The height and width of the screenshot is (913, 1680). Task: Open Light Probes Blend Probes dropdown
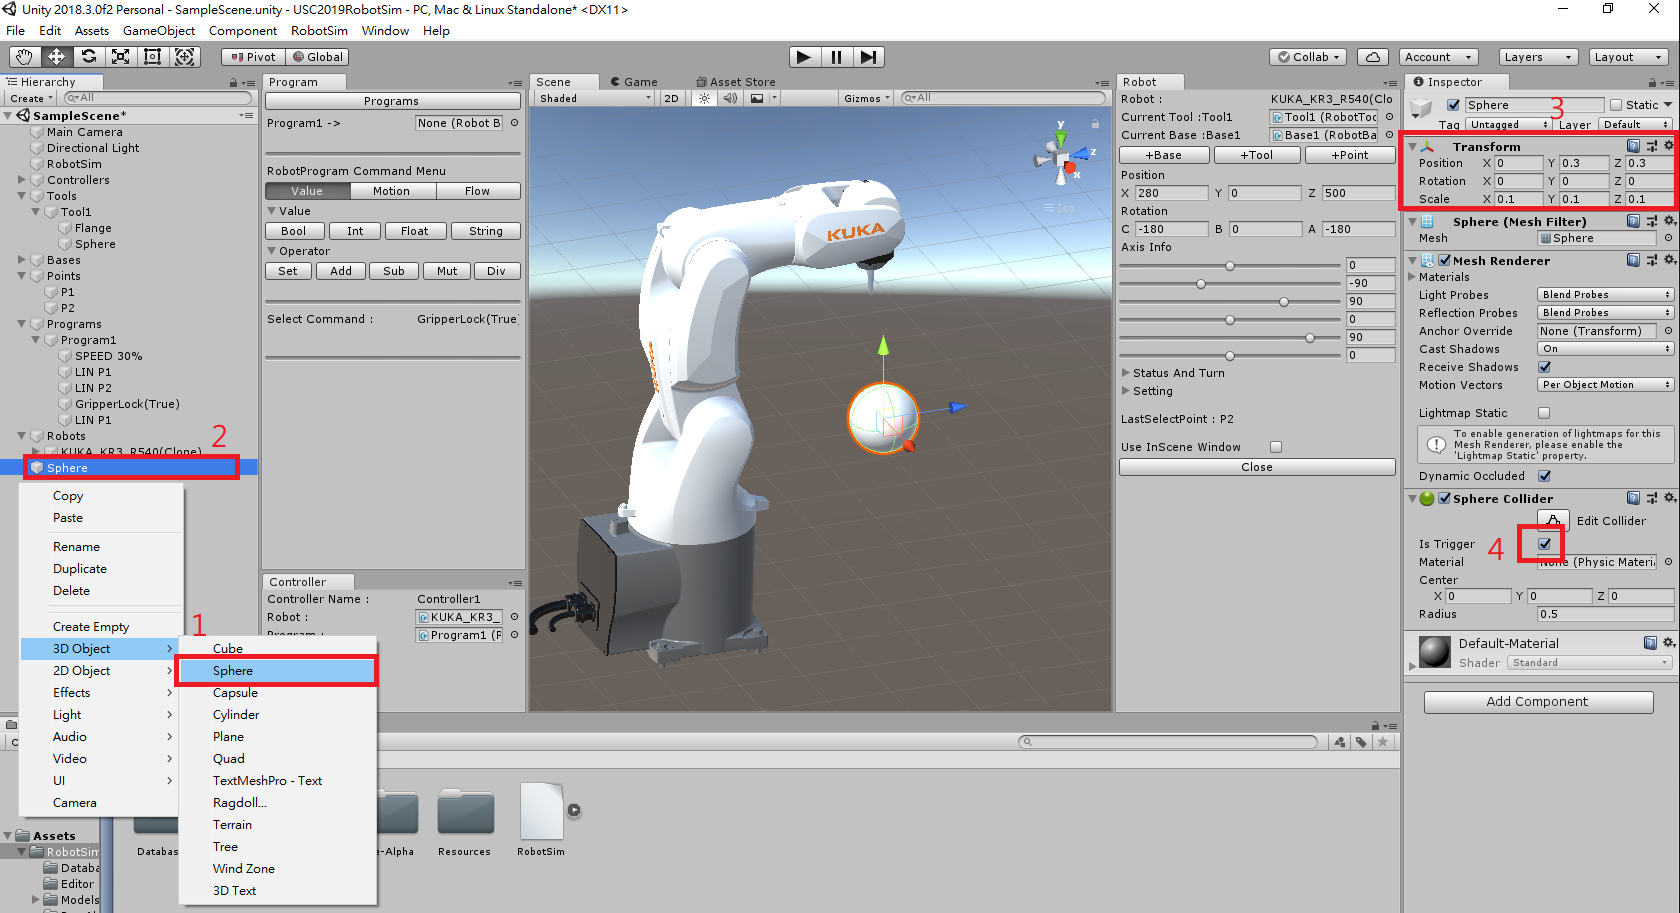pos(1605,295)
